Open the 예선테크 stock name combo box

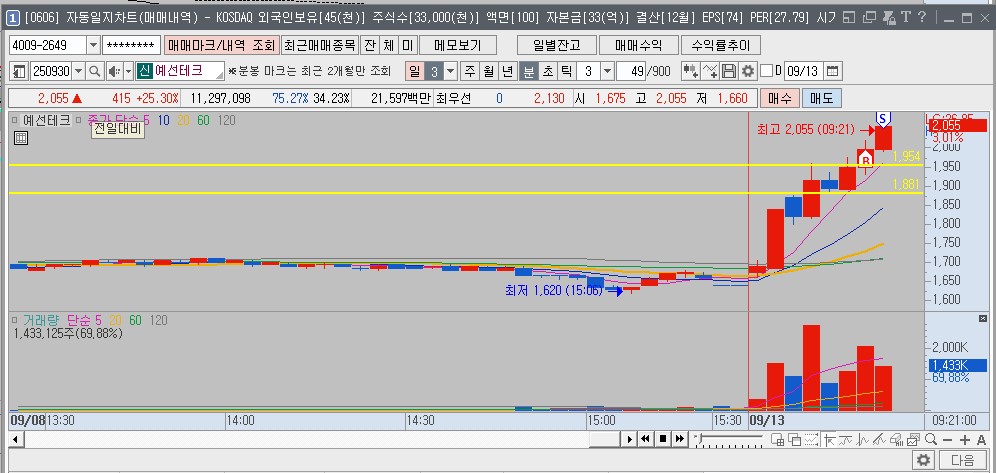(180, 71)
